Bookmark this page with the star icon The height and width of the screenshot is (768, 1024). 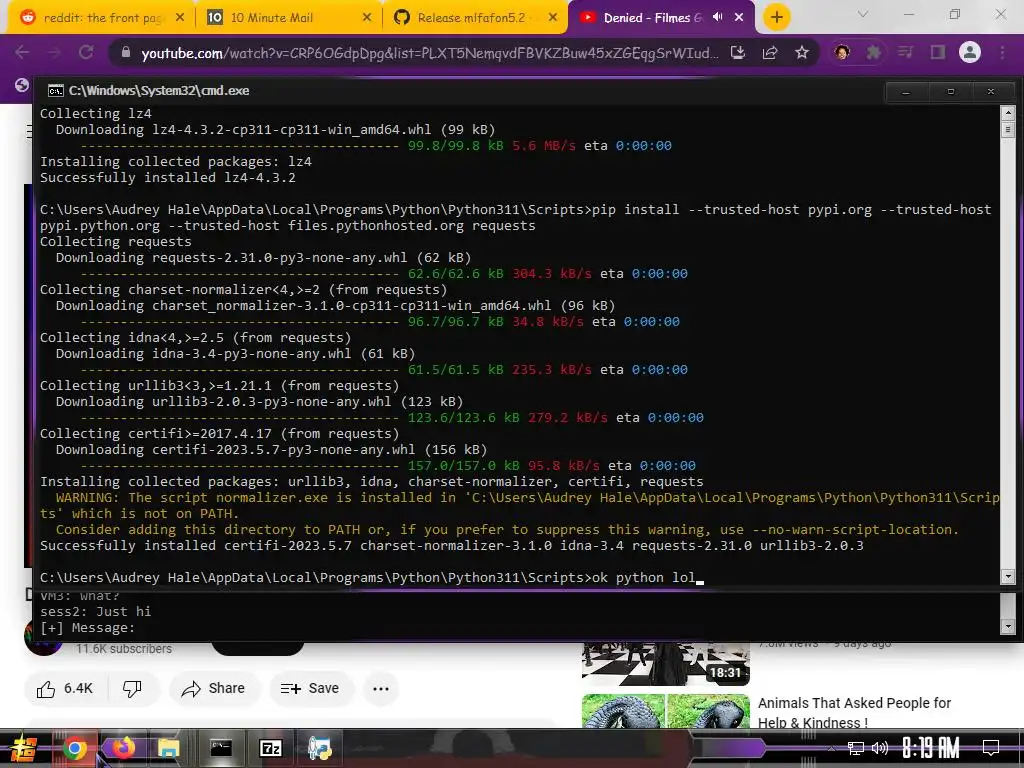802,52
